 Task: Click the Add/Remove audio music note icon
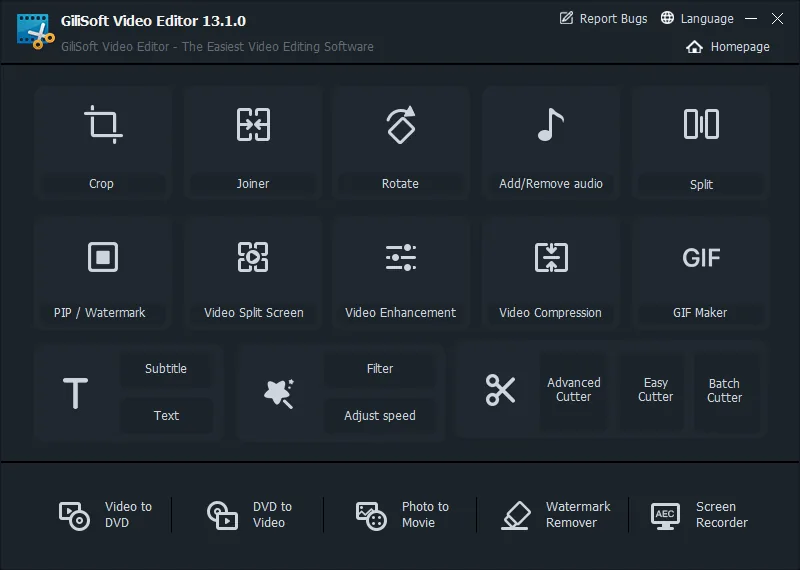pyautogui.click(x=551, y=125)
